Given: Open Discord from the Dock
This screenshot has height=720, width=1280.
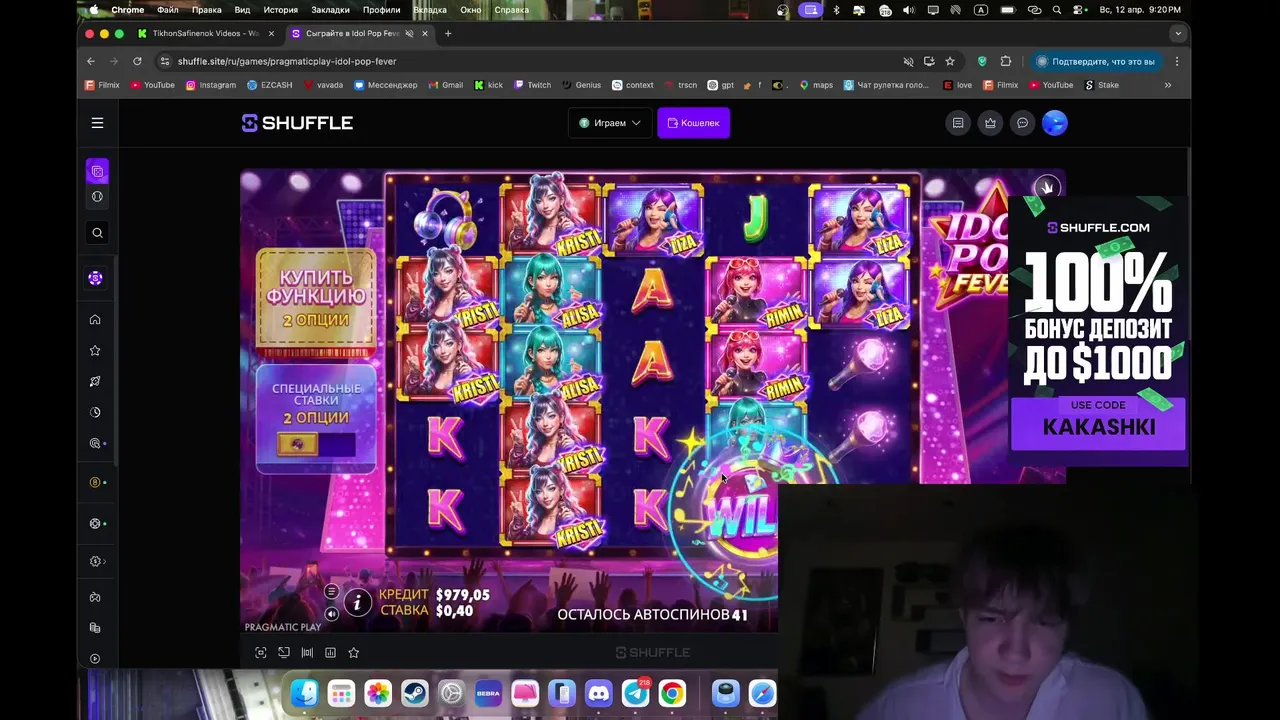Looking at the screenshot, I should [599, 693].
